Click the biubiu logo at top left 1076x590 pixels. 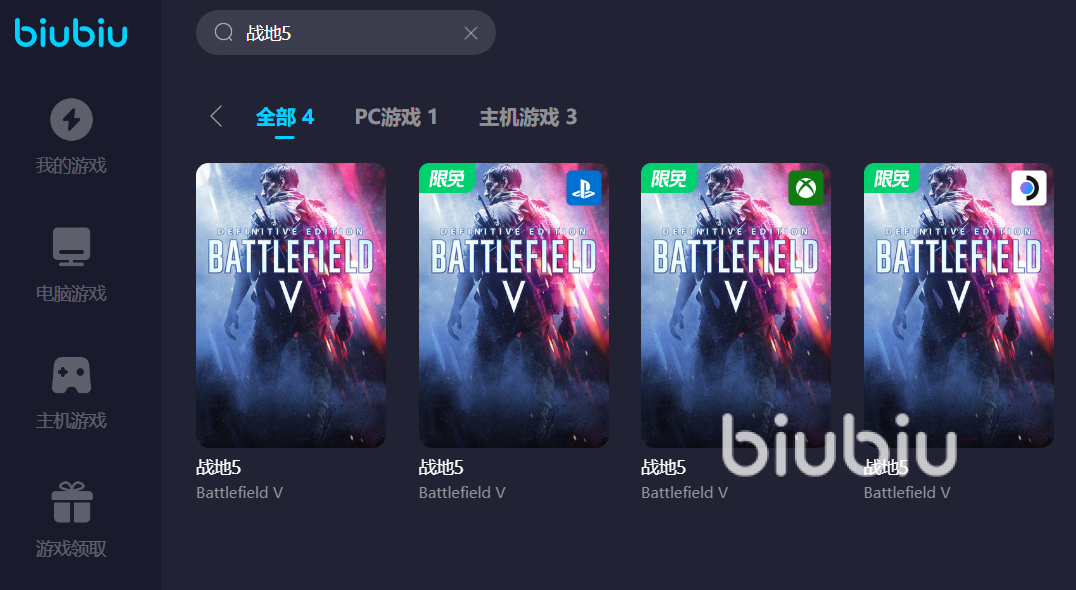tap(71, 32)
